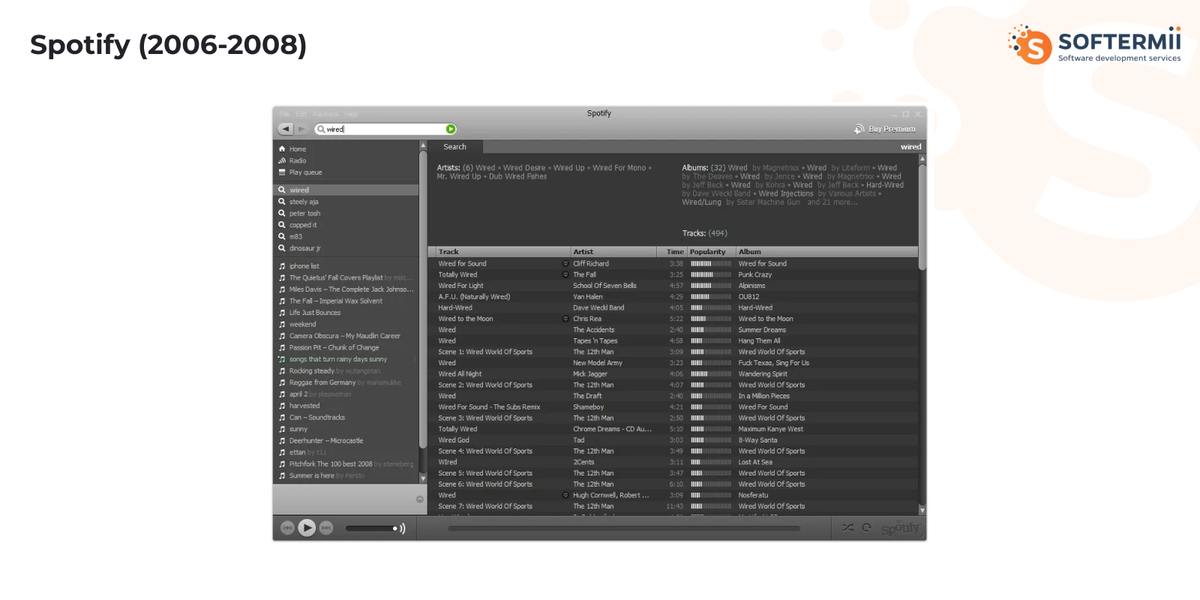Select the Search tab

click(455, 147)
